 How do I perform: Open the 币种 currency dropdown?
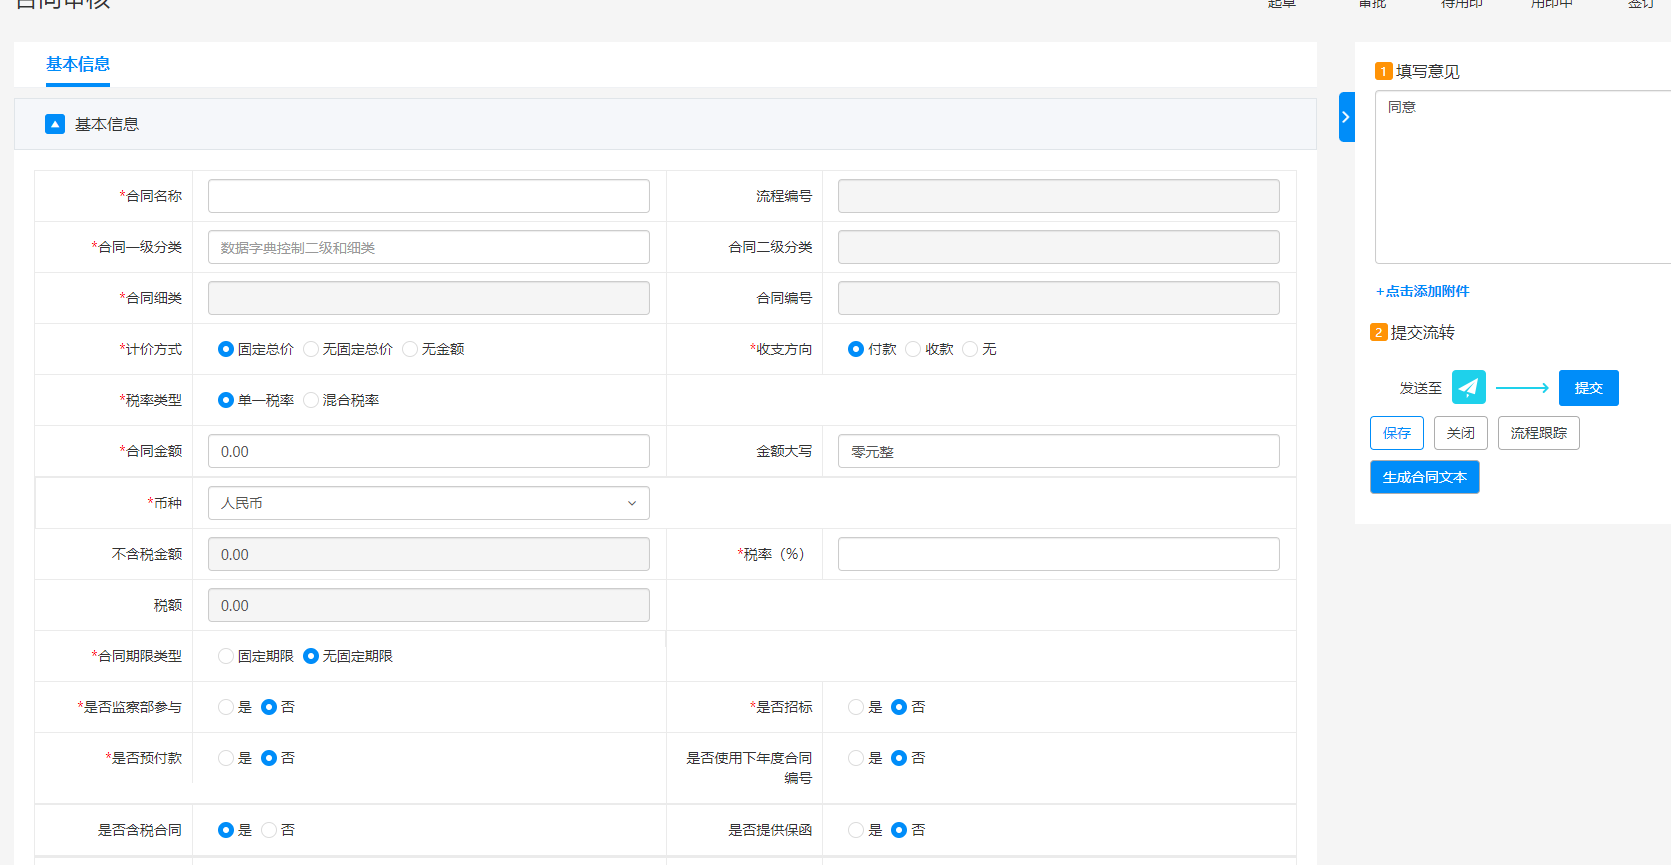(x=428, y=503)
